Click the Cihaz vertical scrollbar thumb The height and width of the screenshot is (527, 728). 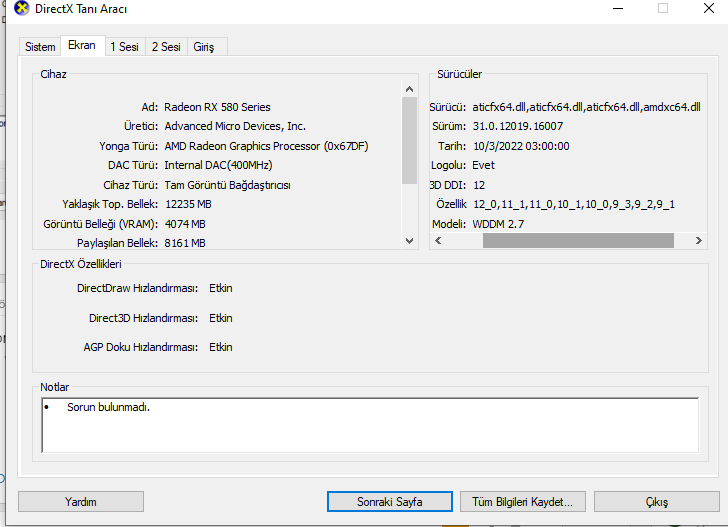click(409, 140)
